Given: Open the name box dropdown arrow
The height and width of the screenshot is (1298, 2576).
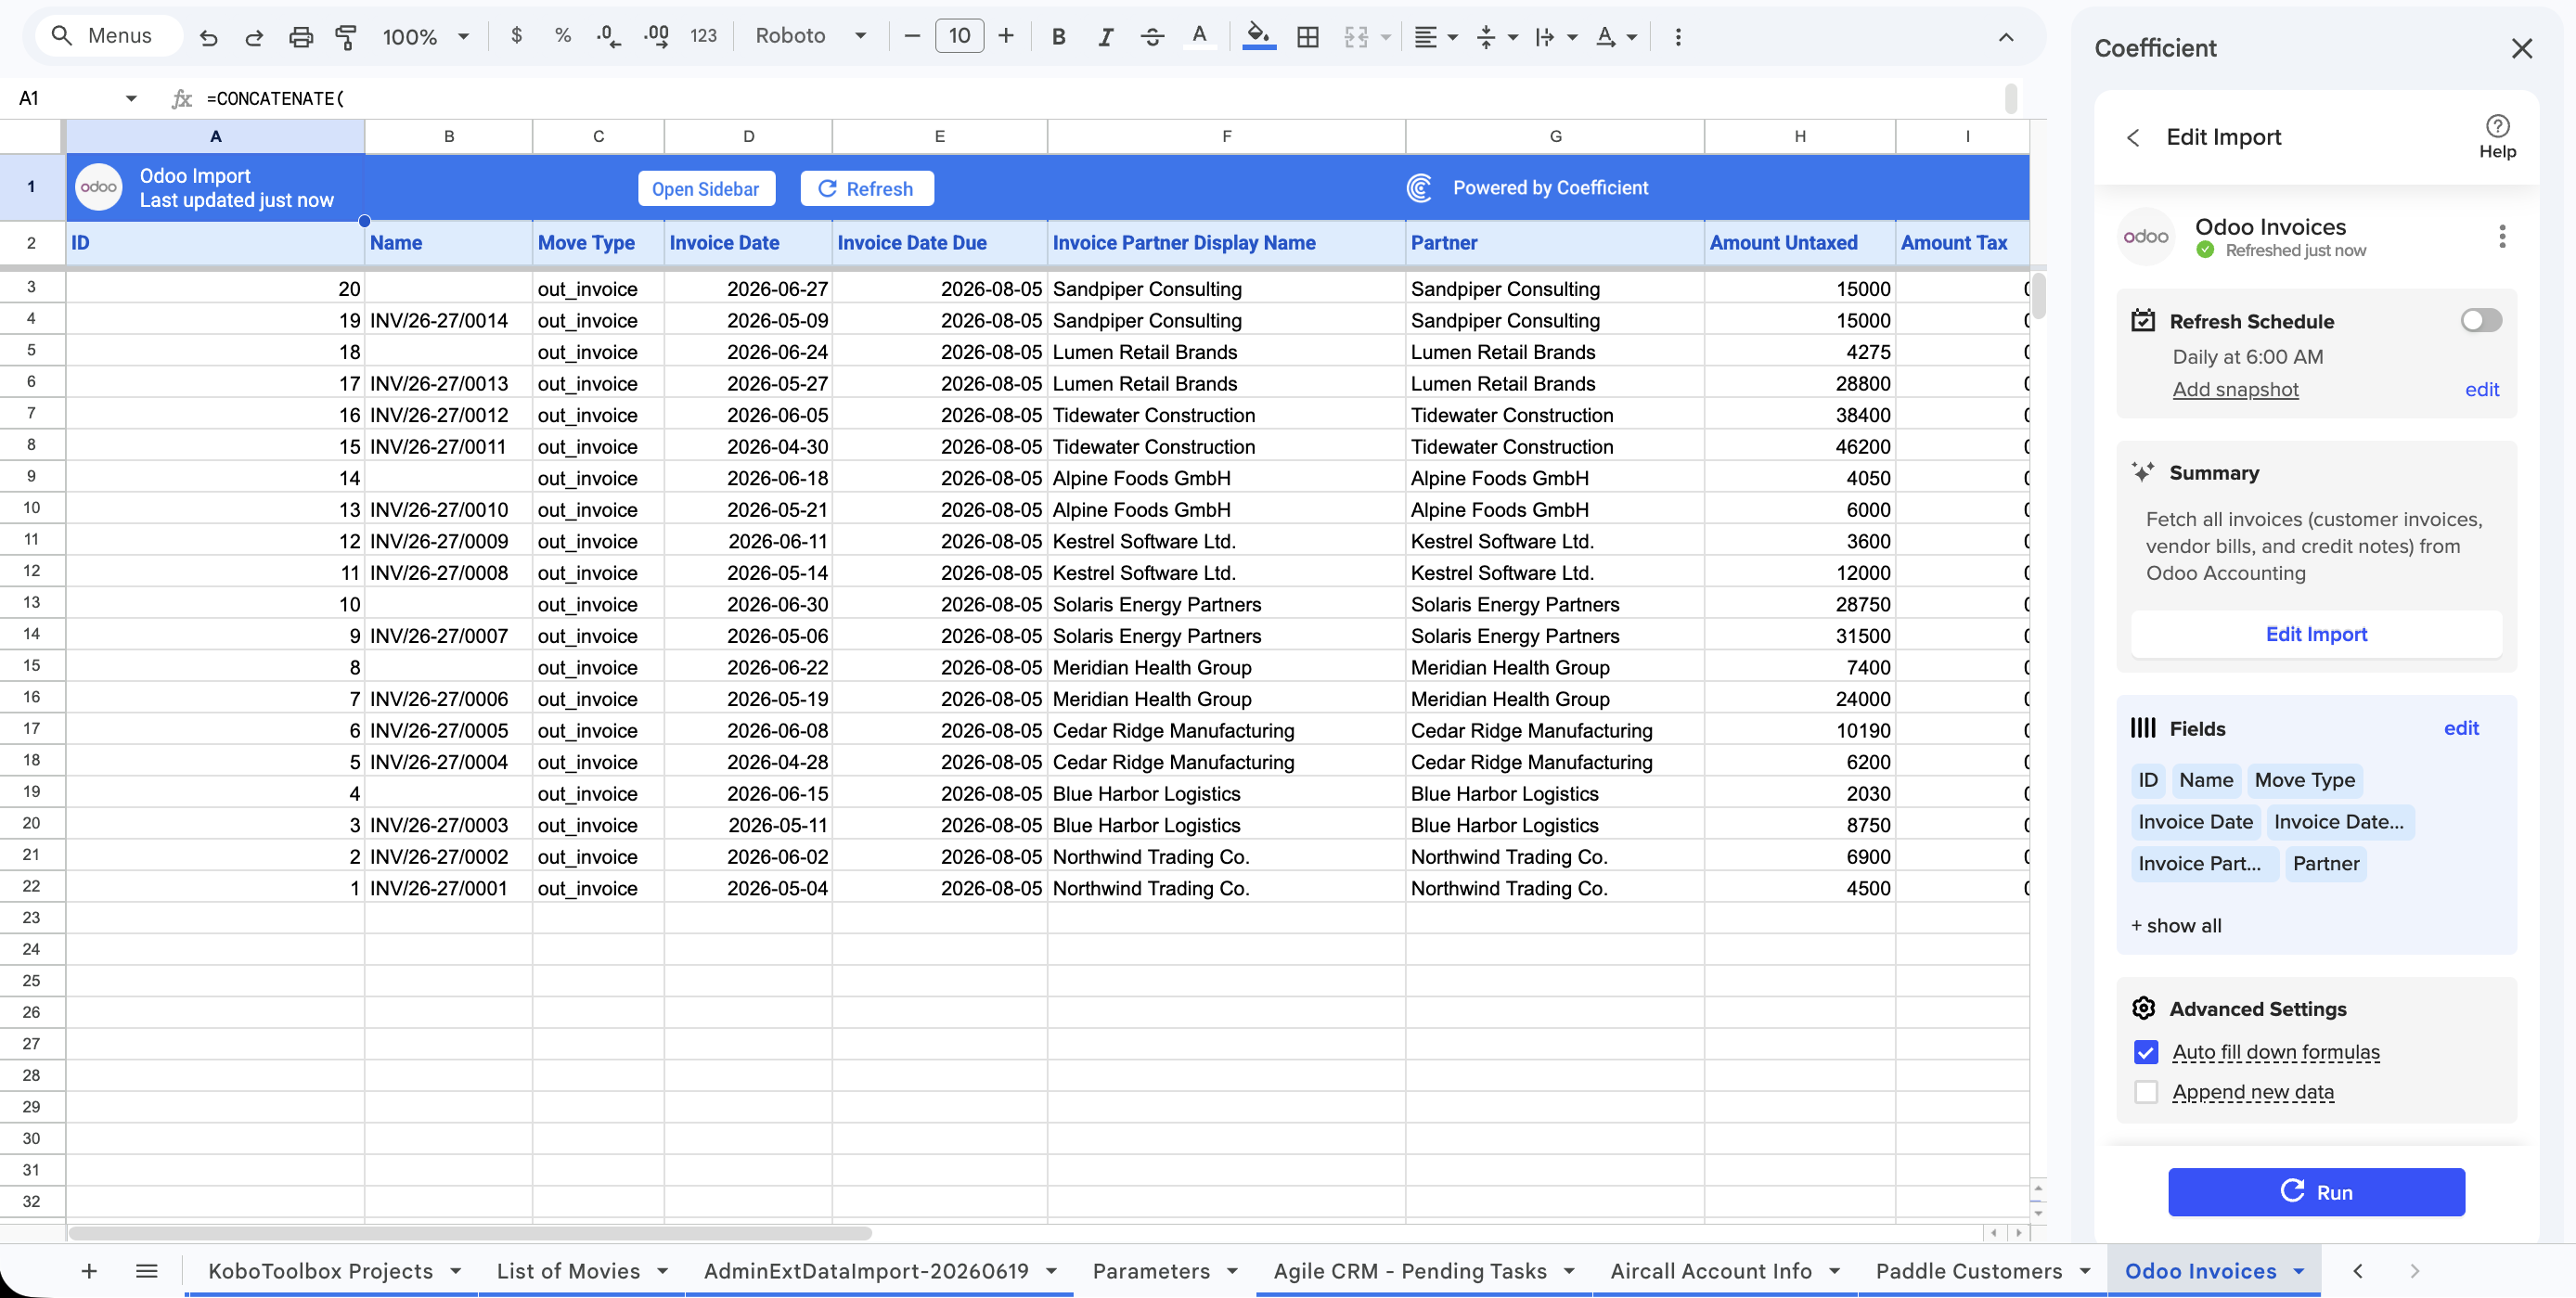Looking at the screenshot, I should click(x=130, y=98).
